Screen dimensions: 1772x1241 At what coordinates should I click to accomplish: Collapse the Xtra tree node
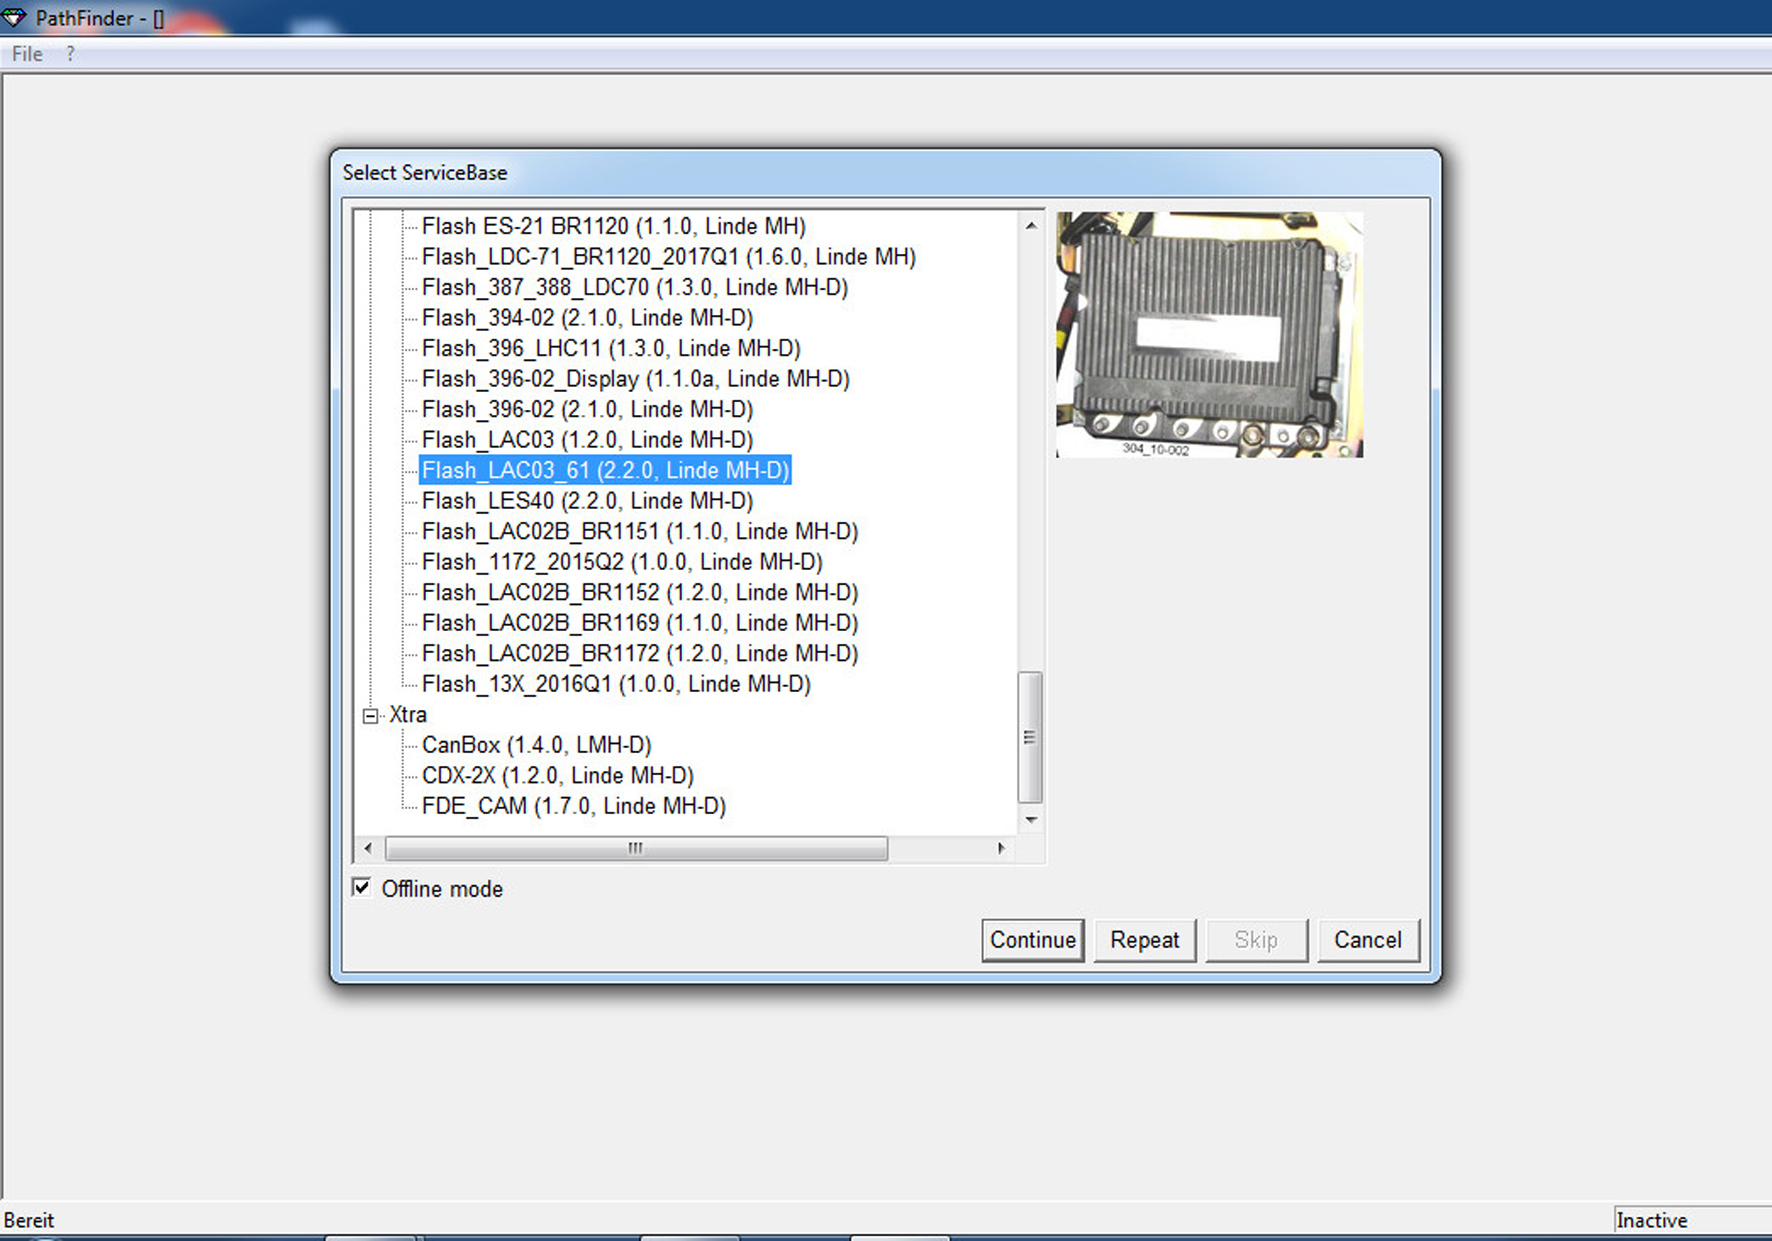click(x=371, y=715)
